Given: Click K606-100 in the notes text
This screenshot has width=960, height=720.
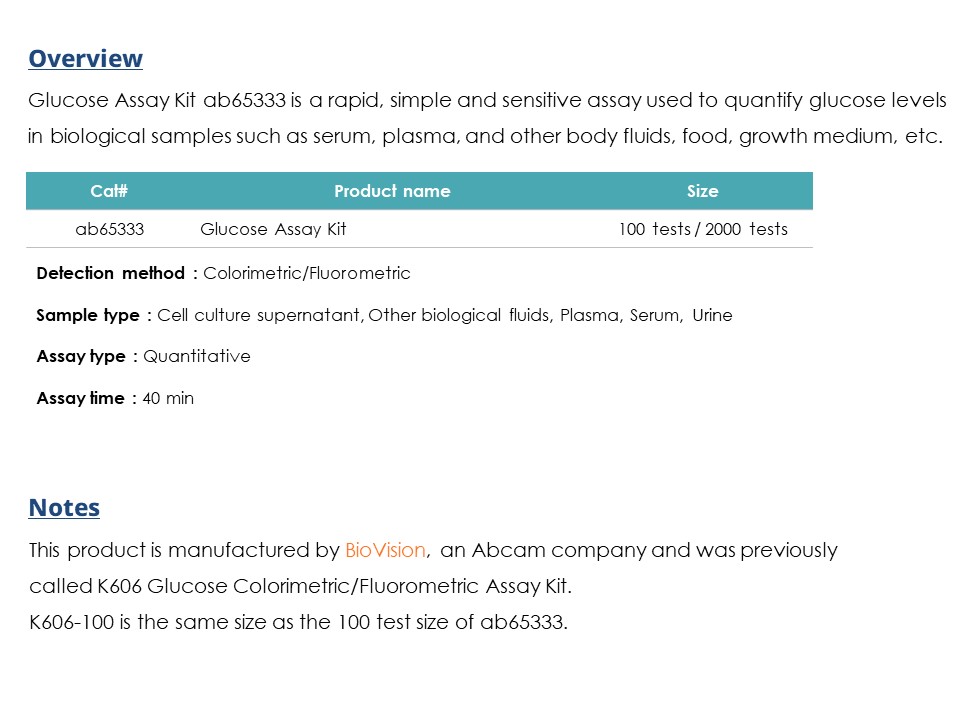Looking at the screenshot, I should point(72,622).
